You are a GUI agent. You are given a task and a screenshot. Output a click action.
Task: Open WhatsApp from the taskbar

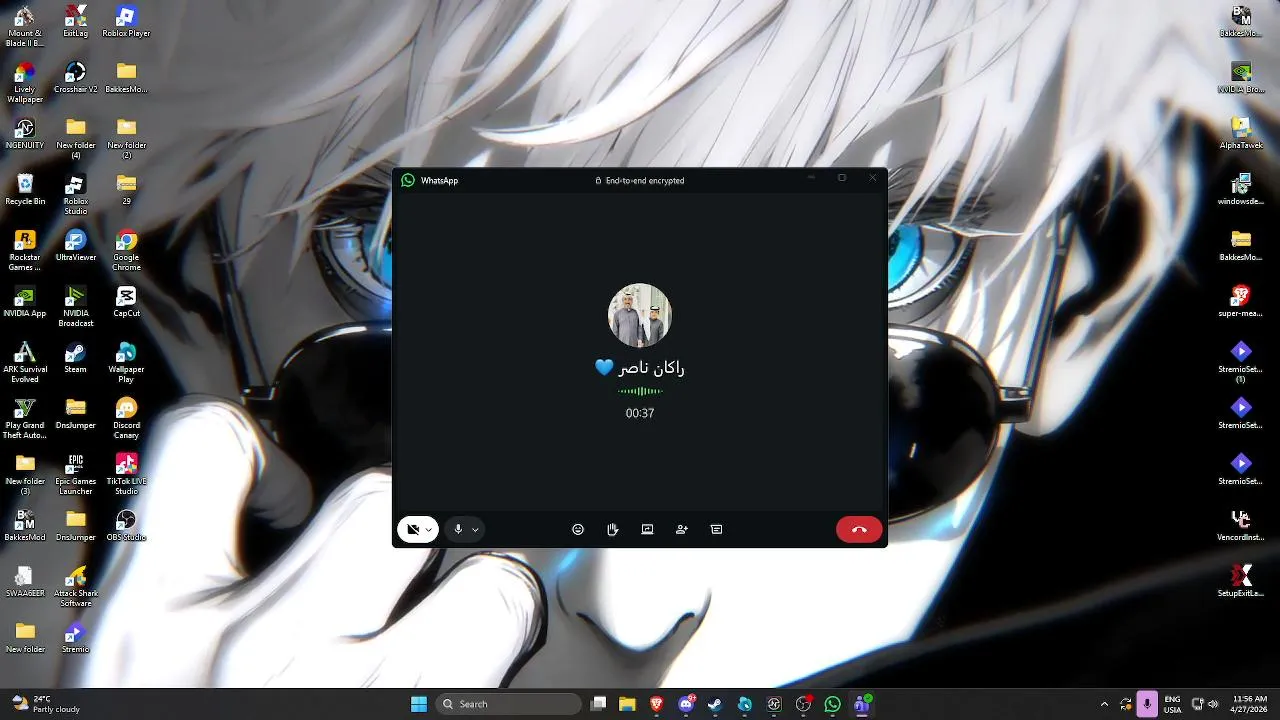coord(832,704)
